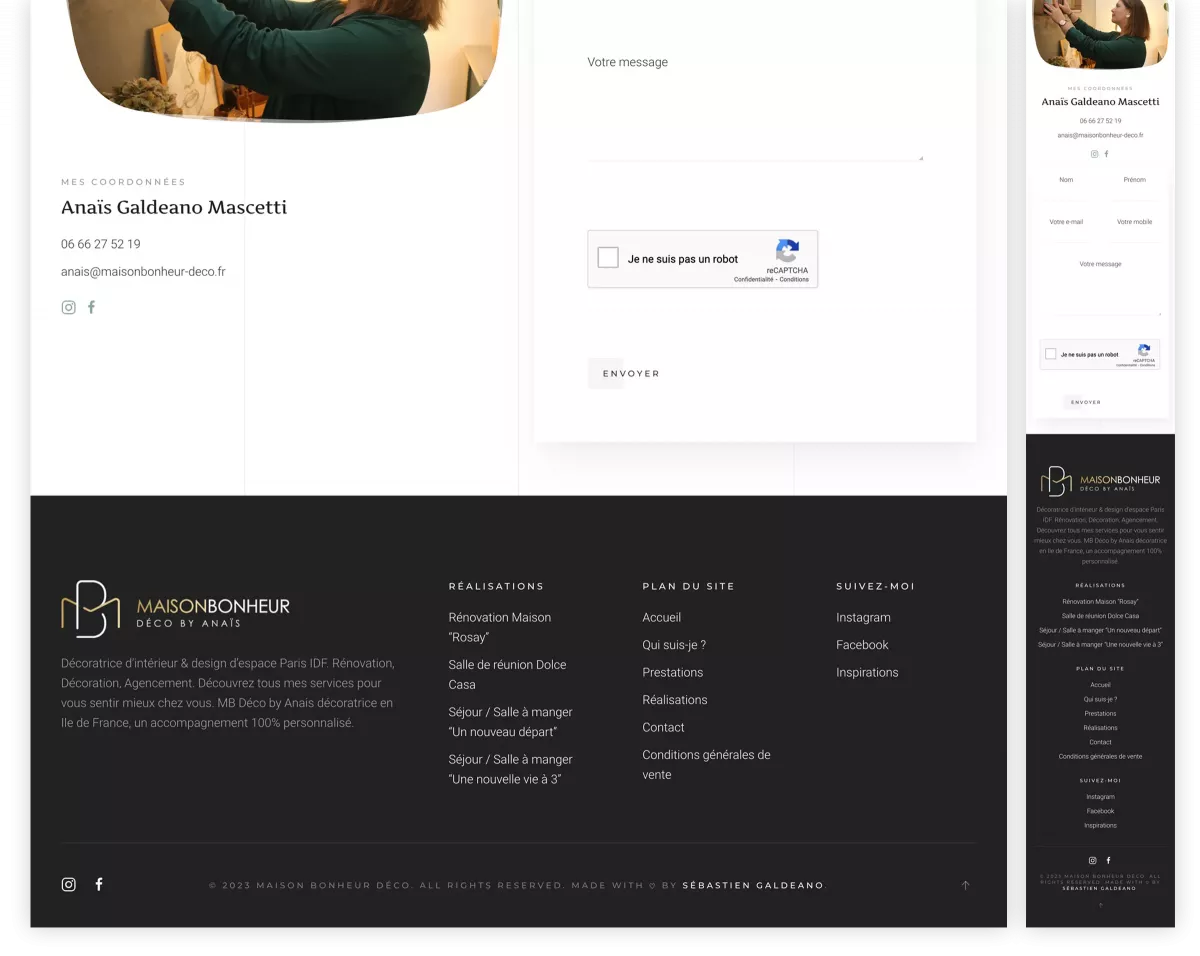Click desktop email anais@maisonbonheur-deco.fr

143,271
